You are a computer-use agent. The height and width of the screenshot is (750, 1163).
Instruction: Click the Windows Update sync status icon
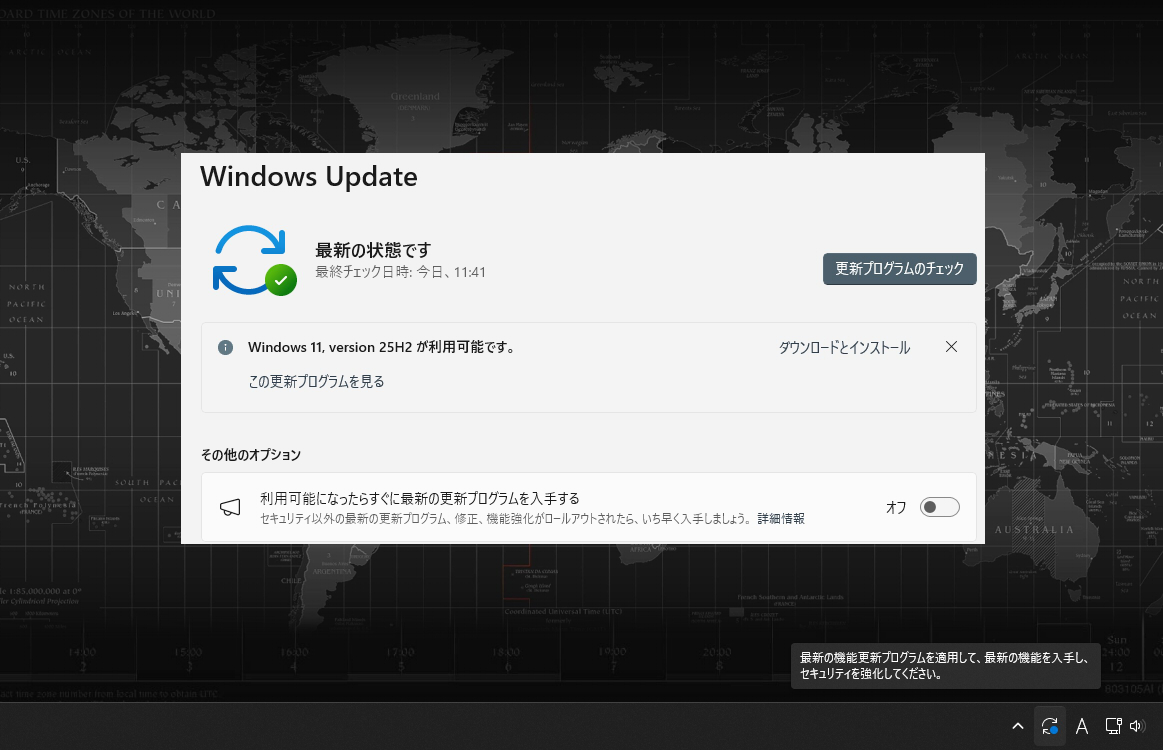(254, 260)
